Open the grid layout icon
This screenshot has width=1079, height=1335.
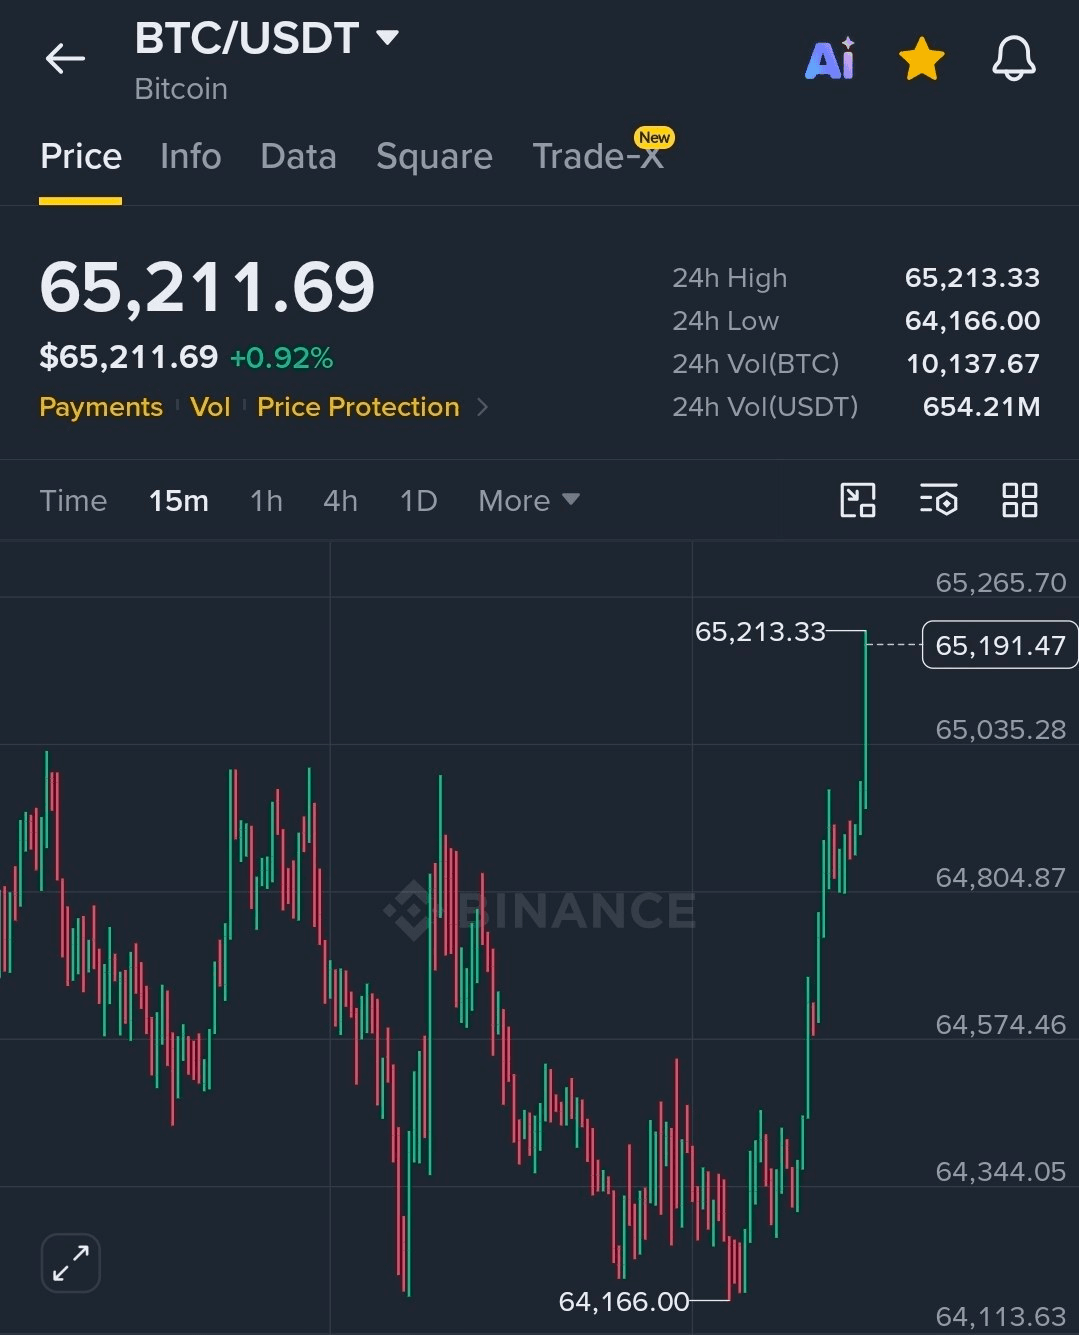[x=1020, y=500]
